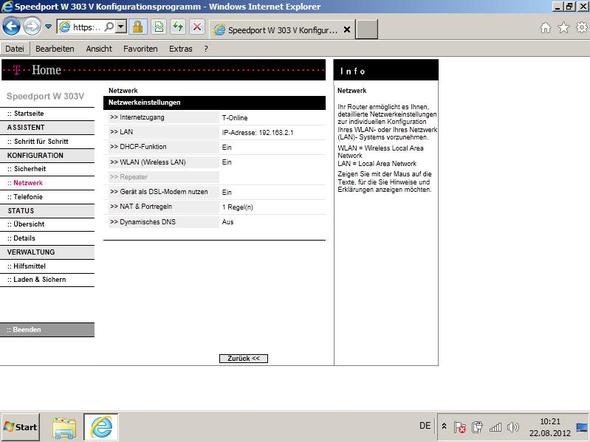
Task: Click the Beenden logout button
Action: (47, 330)
